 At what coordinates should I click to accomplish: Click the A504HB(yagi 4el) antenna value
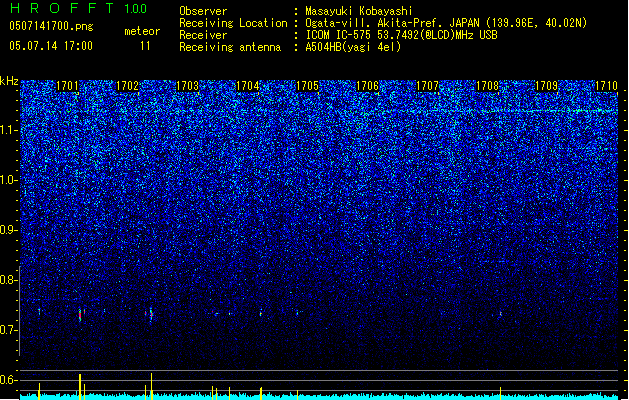pyautogui.click(x=353, y=47)
